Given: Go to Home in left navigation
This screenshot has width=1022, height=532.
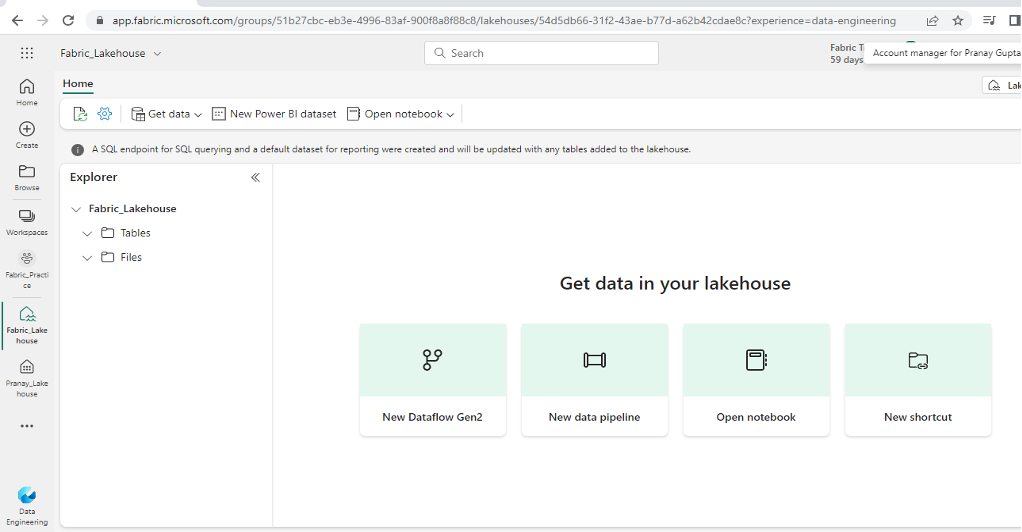Looking at the screenshot, I should point(27,92).
